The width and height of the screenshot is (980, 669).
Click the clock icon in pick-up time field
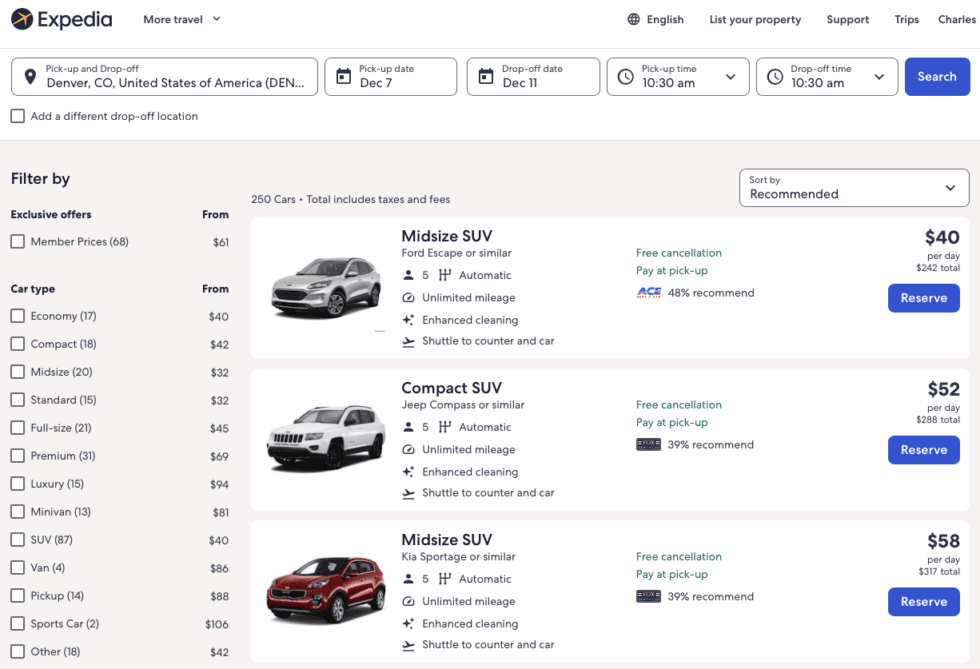[x=626, y=76]
